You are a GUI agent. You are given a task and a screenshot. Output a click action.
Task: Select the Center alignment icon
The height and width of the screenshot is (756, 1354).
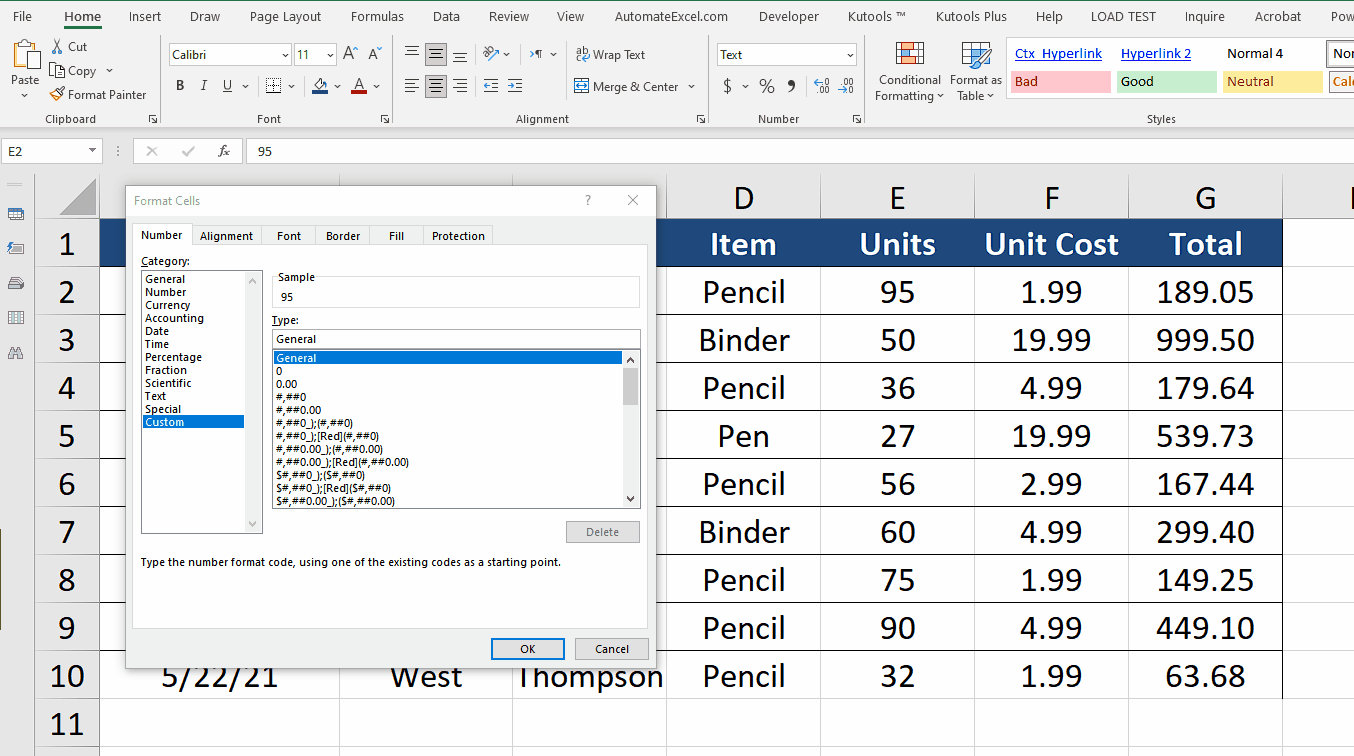[x=435, y=86]
